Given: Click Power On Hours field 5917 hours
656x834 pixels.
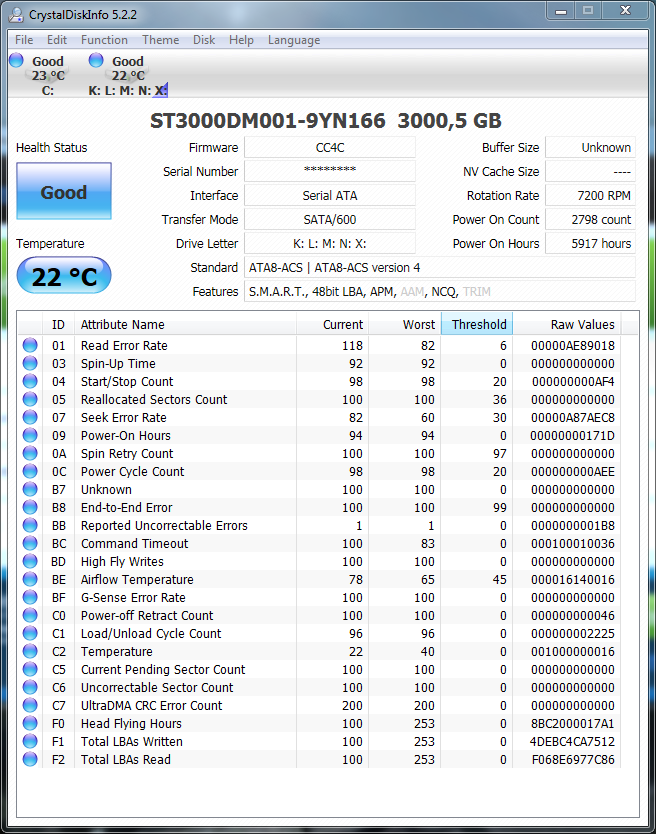Looking at the screenshot, I should [x=591, y=244].
